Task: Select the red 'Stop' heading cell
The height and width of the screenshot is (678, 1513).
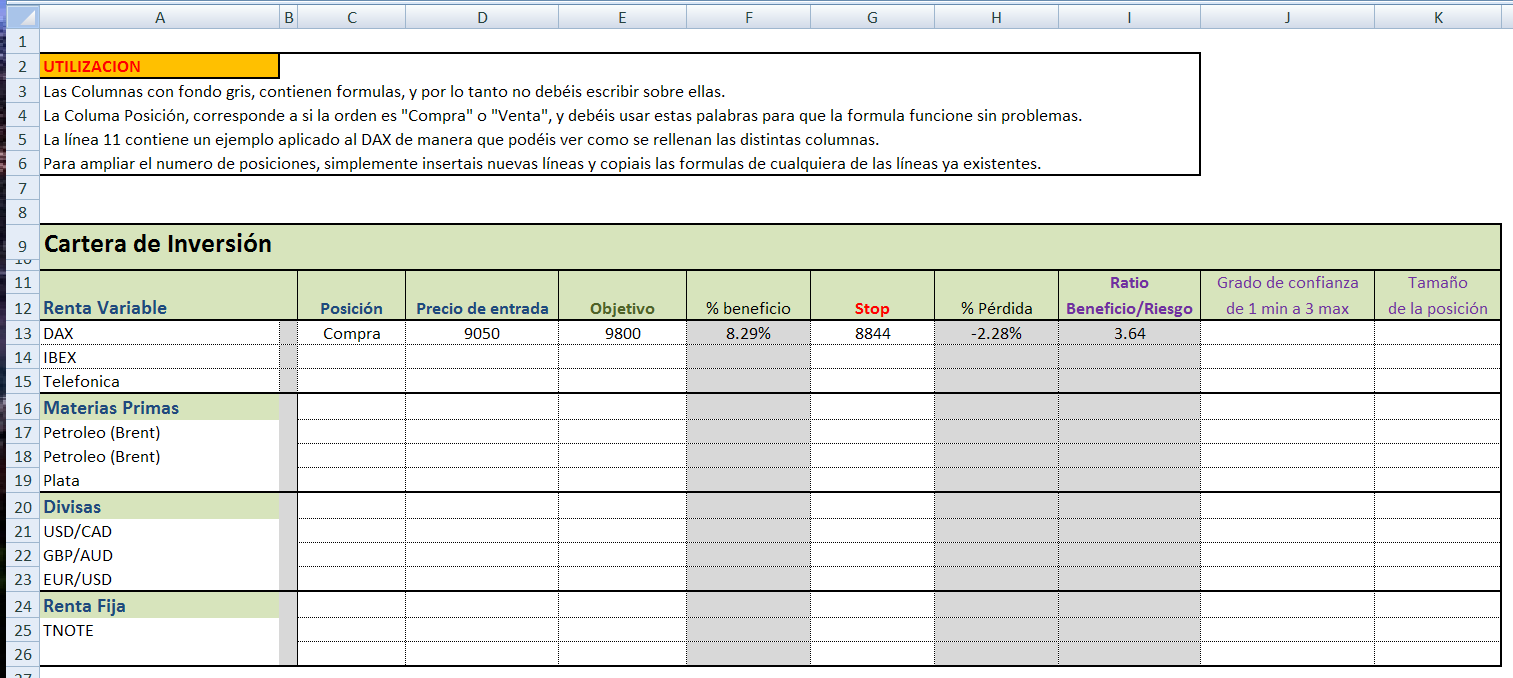Action: (872, 308)
